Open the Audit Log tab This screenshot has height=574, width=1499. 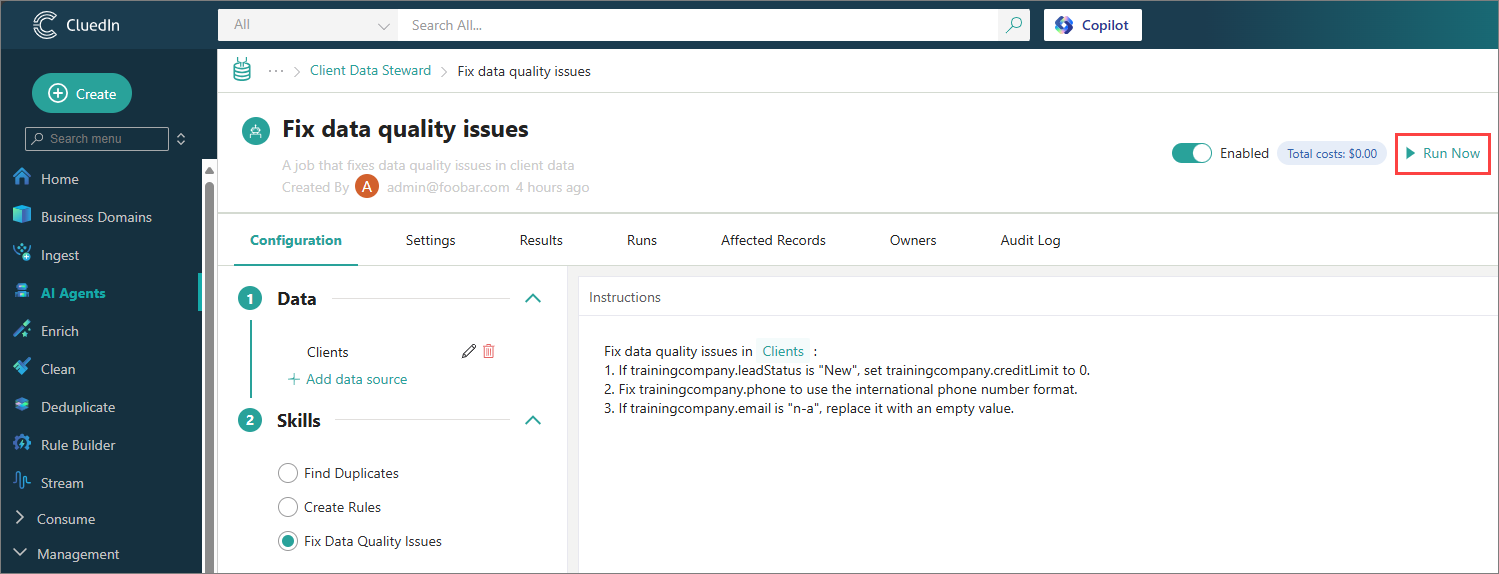pyautogui.click(x=1030, y=240)
